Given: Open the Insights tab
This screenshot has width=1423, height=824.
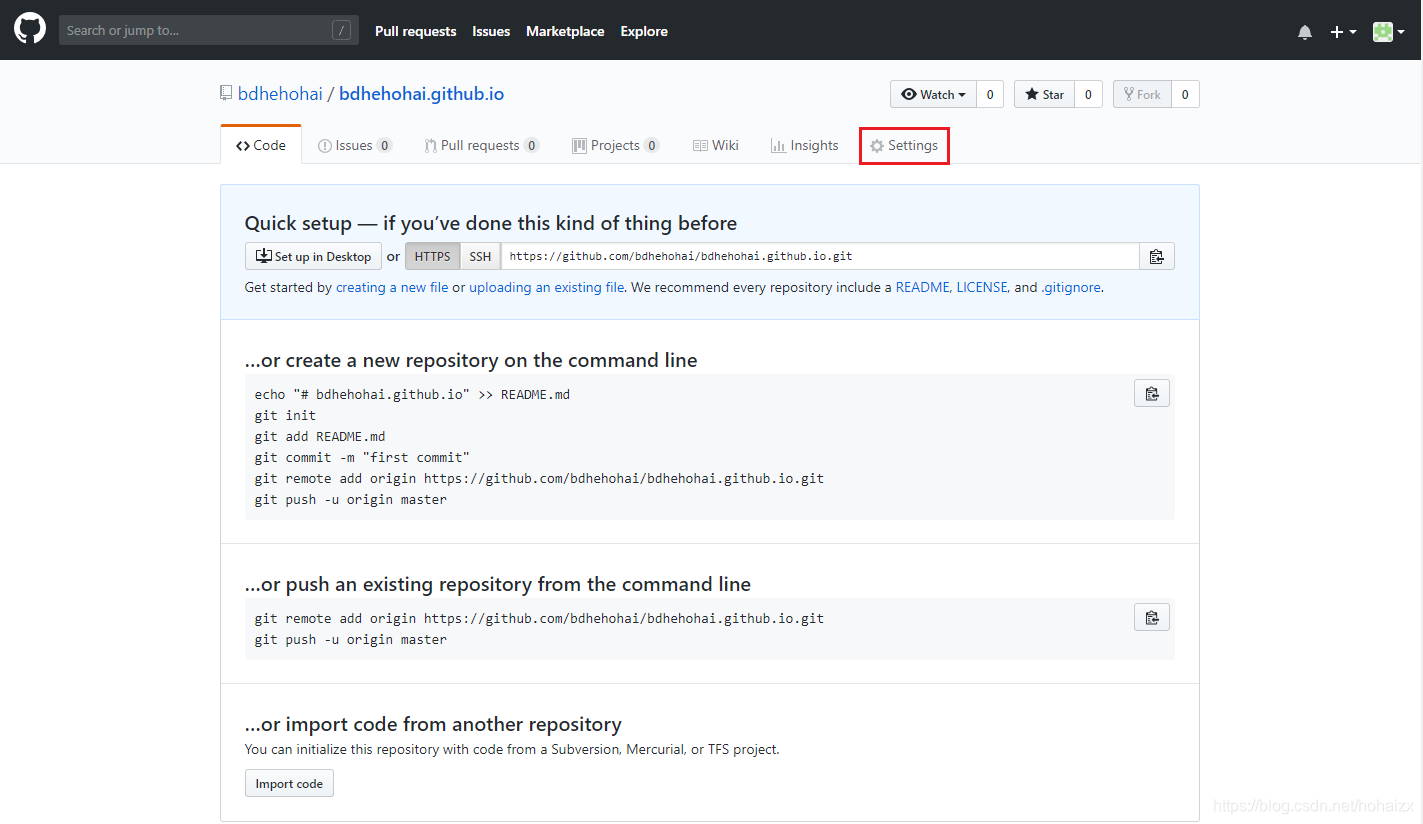Looking at the screenshot, I should pyautogui.click(x=805, y=145).
